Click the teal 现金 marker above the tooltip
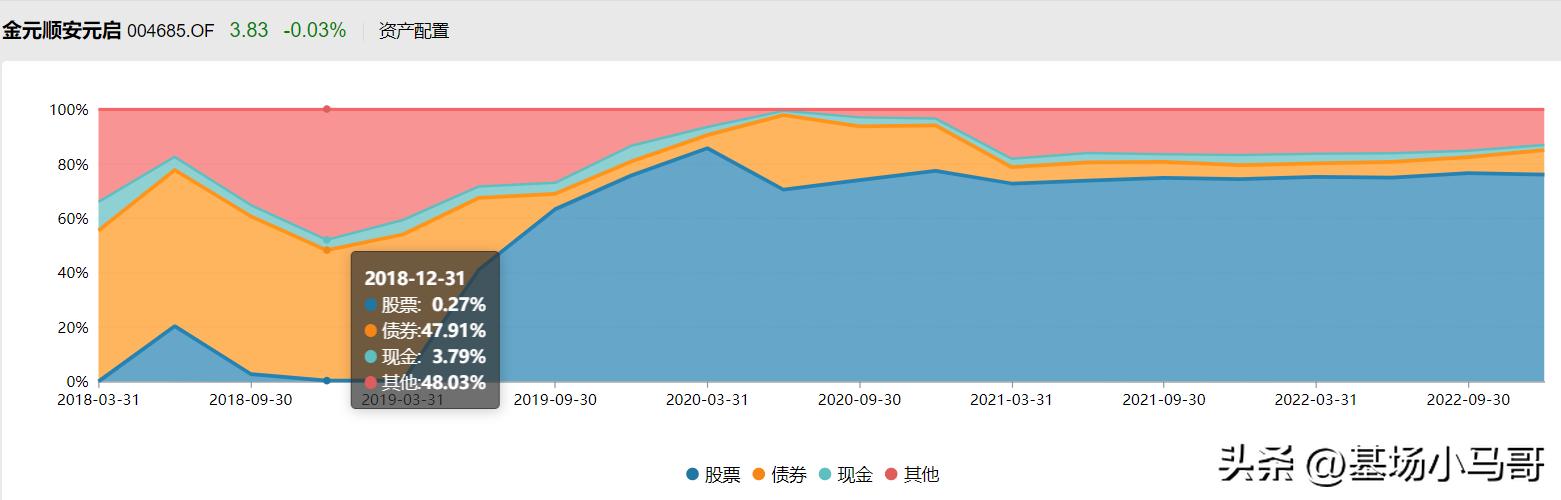 tap(327, 241)
